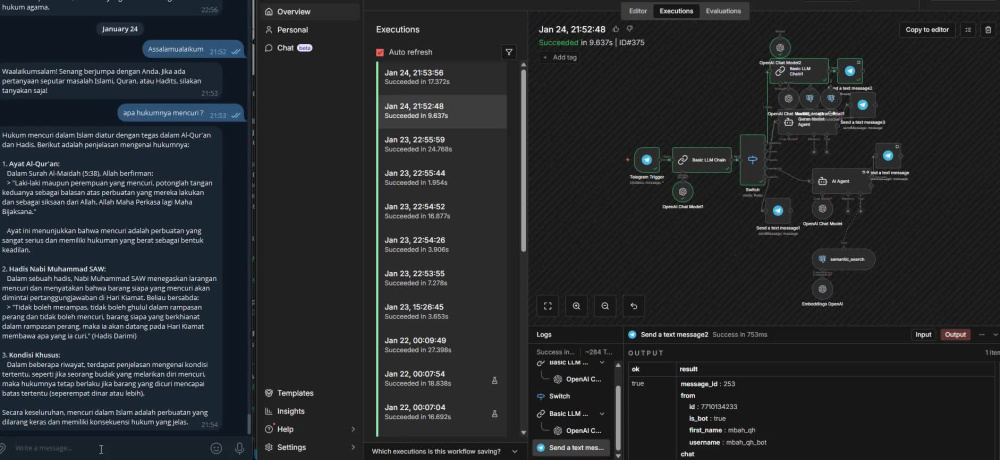Select the Send a text message1 node
The image size is (1000, 460).
[778, 211]
